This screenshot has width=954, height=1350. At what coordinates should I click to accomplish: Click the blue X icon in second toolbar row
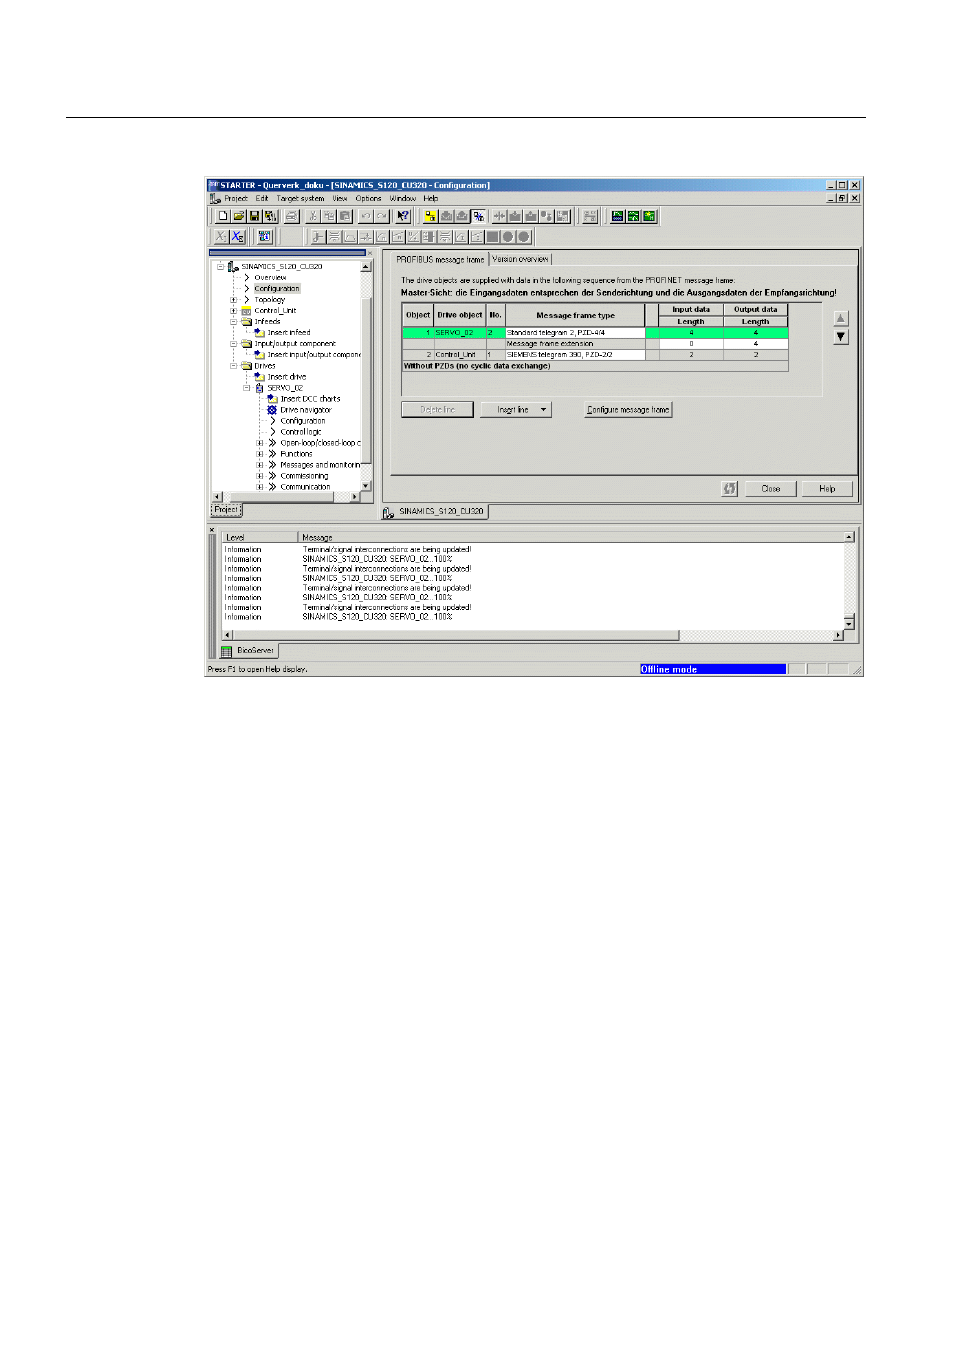click(x=237, y=237)
